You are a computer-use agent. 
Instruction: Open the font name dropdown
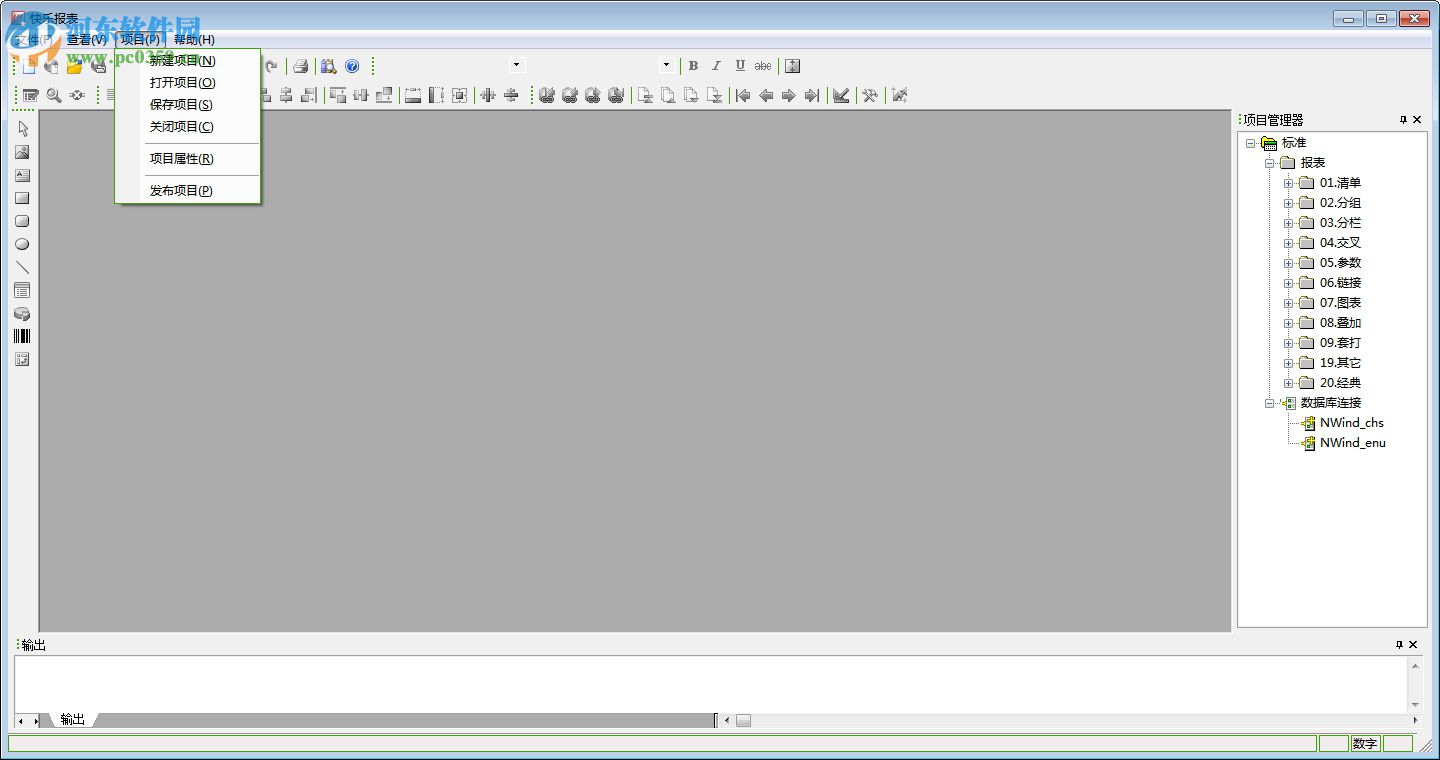(x=516, y=65)
